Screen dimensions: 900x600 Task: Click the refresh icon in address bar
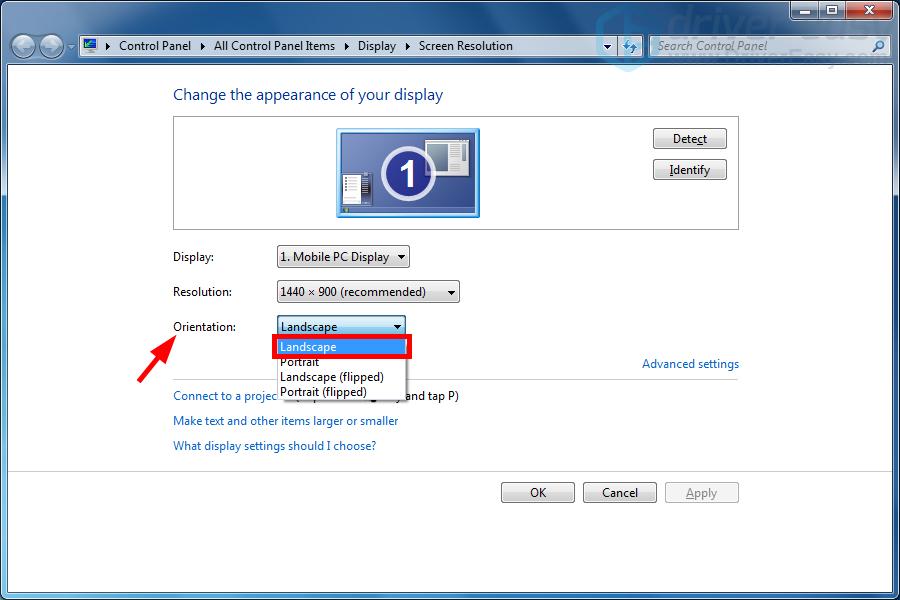coord(630,45)
